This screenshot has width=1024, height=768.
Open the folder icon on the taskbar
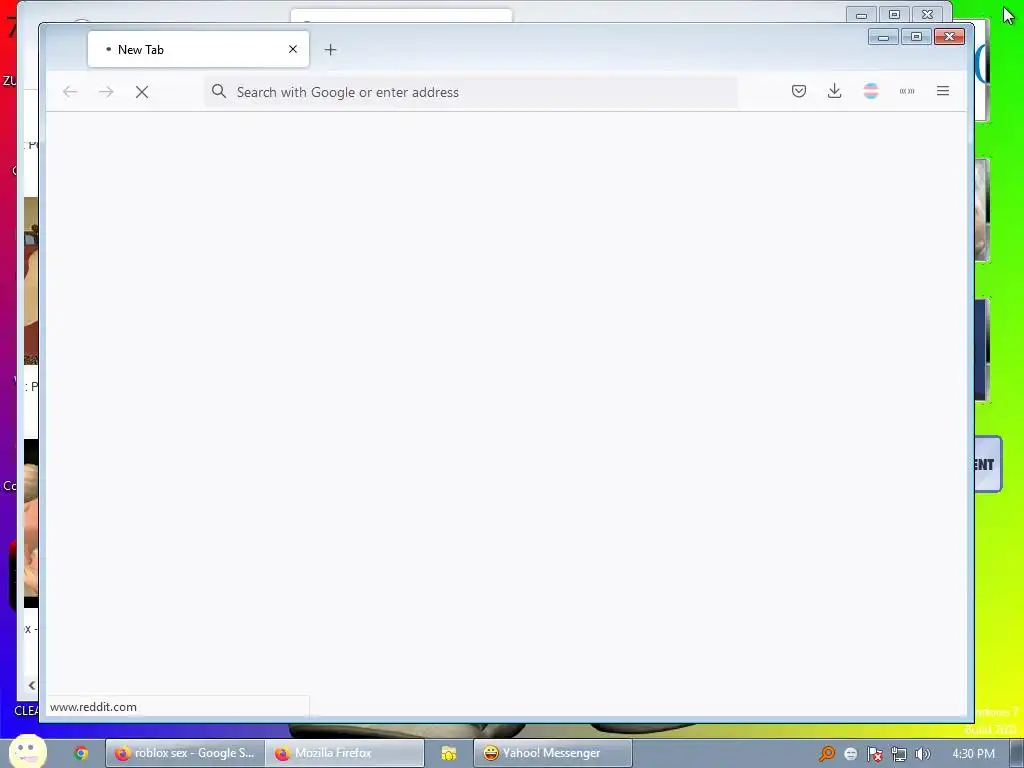[449, 753]
